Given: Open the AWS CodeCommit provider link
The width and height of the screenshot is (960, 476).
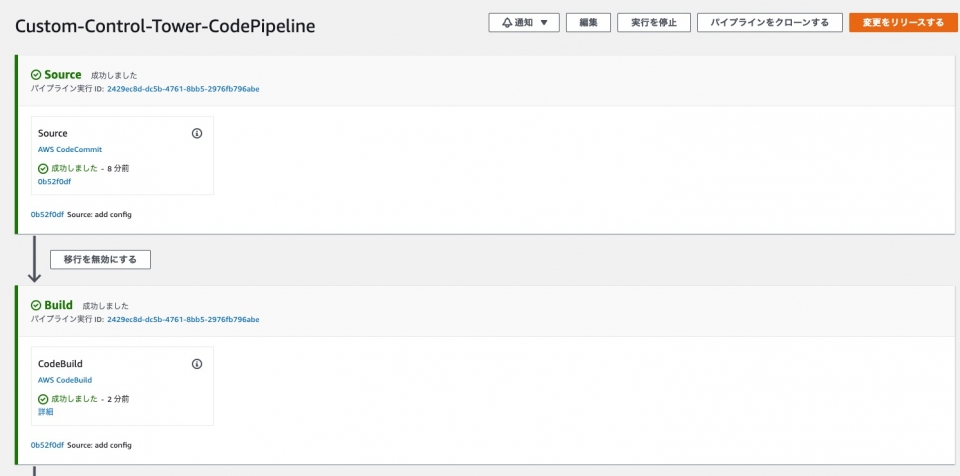Looking at the screenshot, I should click(70, 150).
